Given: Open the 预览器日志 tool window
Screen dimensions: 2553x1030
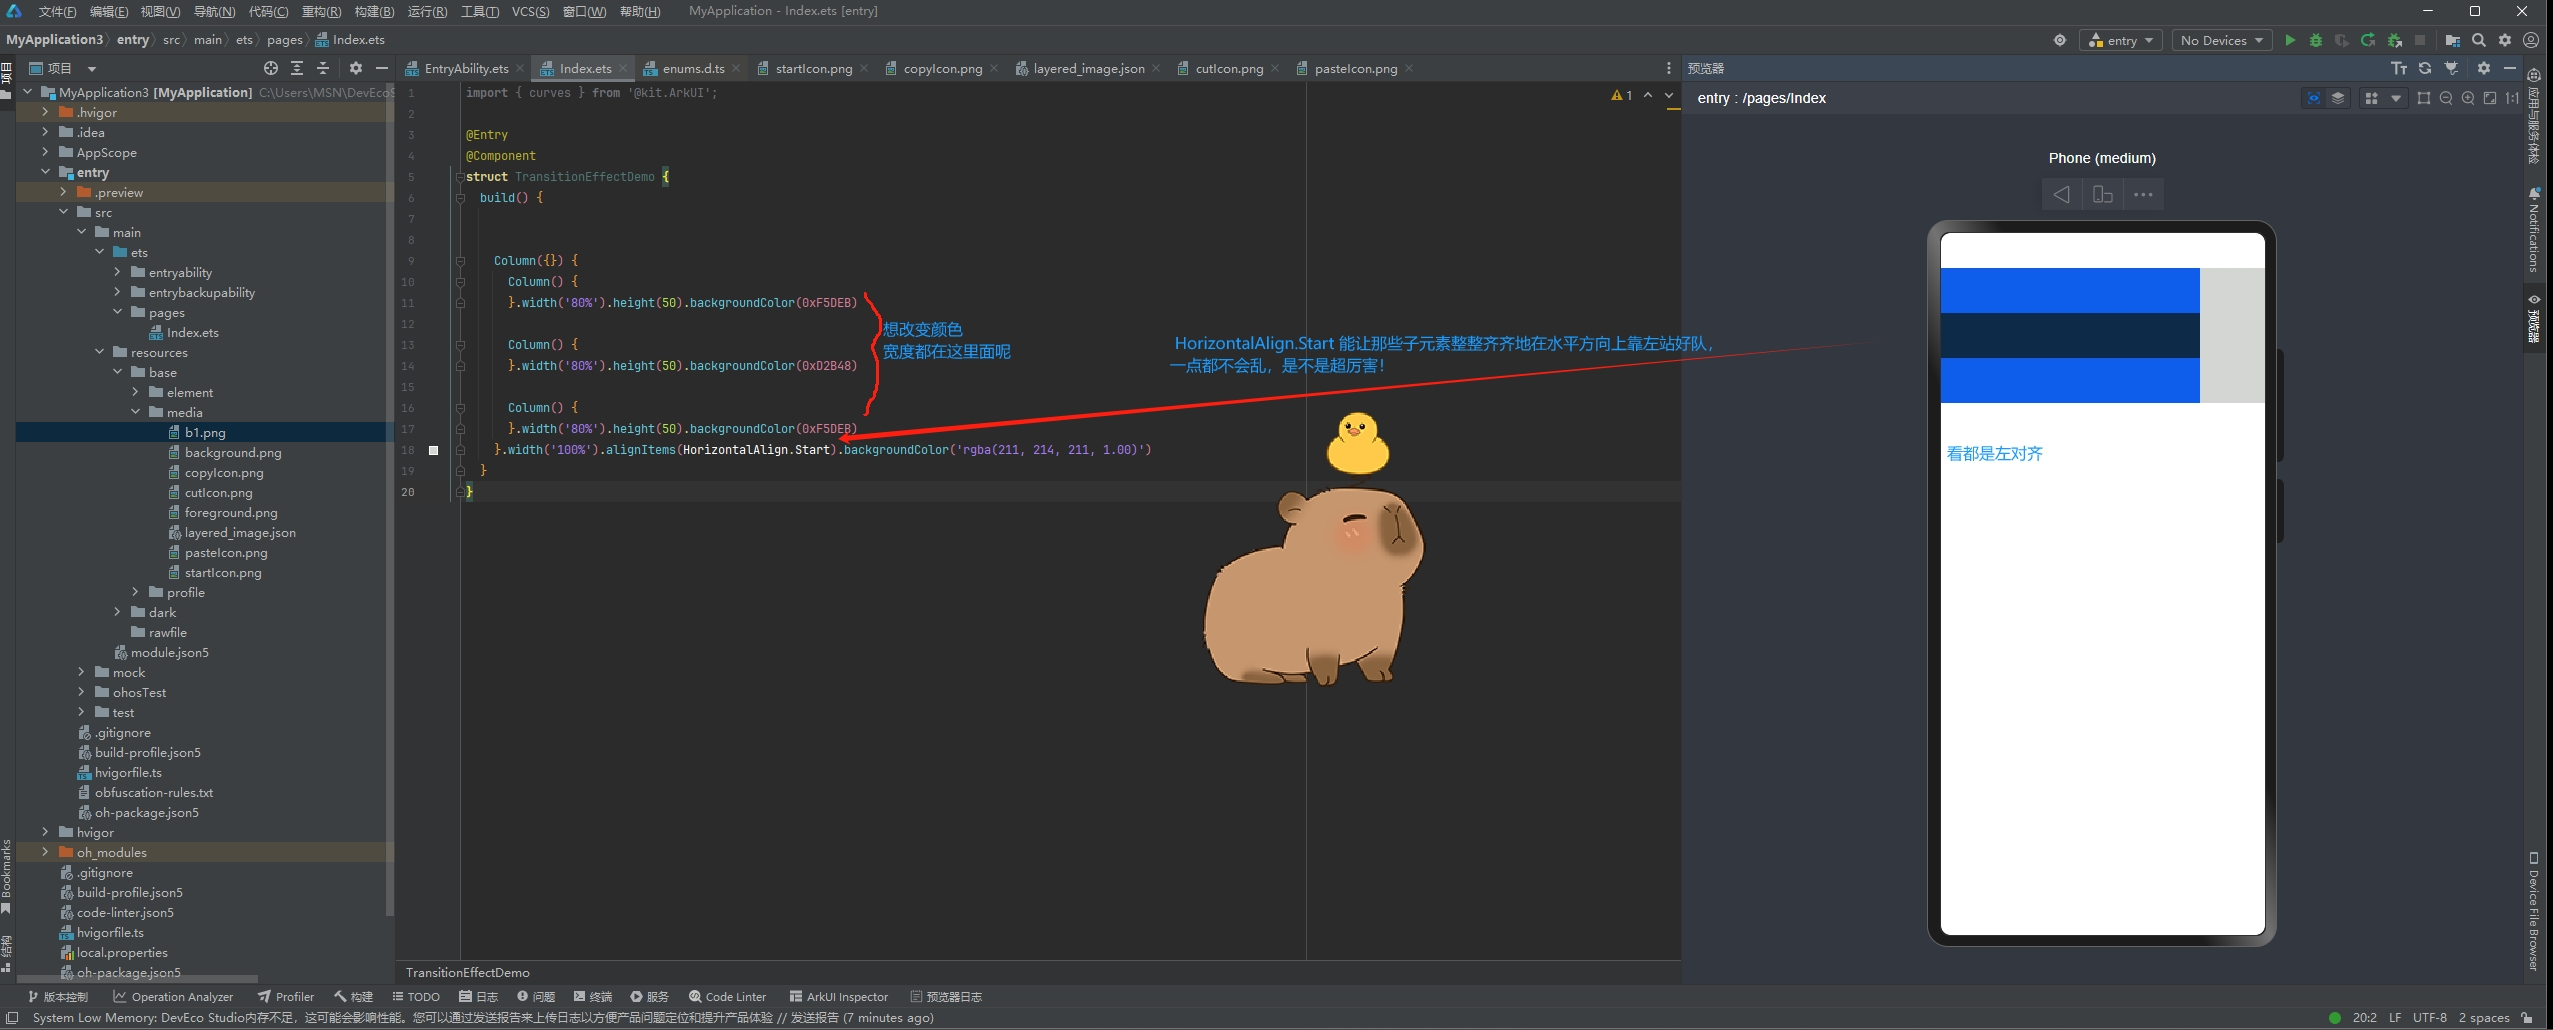Looking at the screenshot, I should coord(946,996).
